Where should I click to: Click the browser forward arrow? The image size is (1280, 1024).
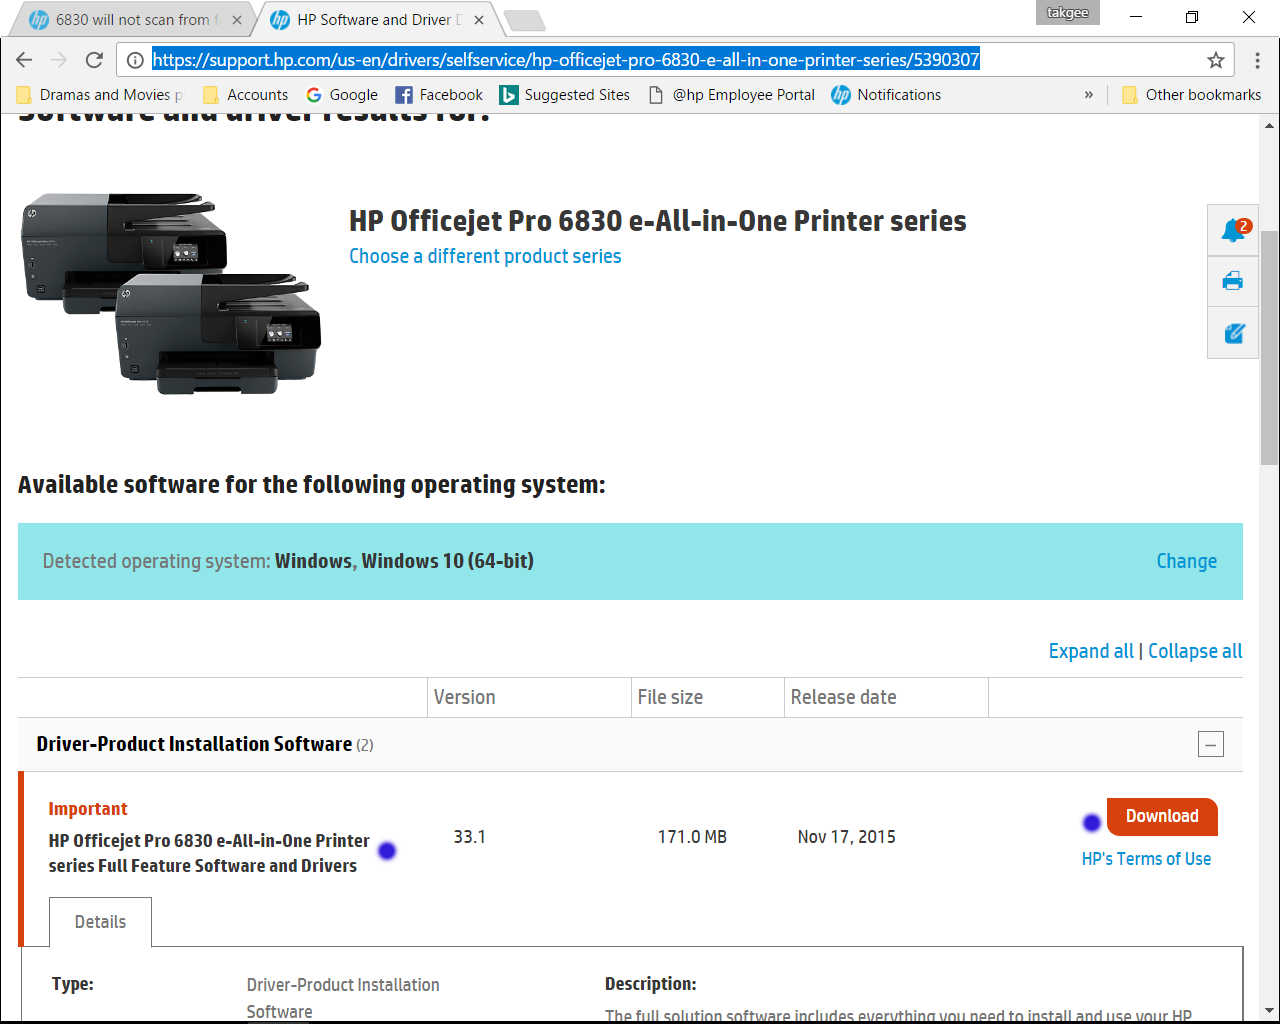pyautogui.click(x=59, y=60)
